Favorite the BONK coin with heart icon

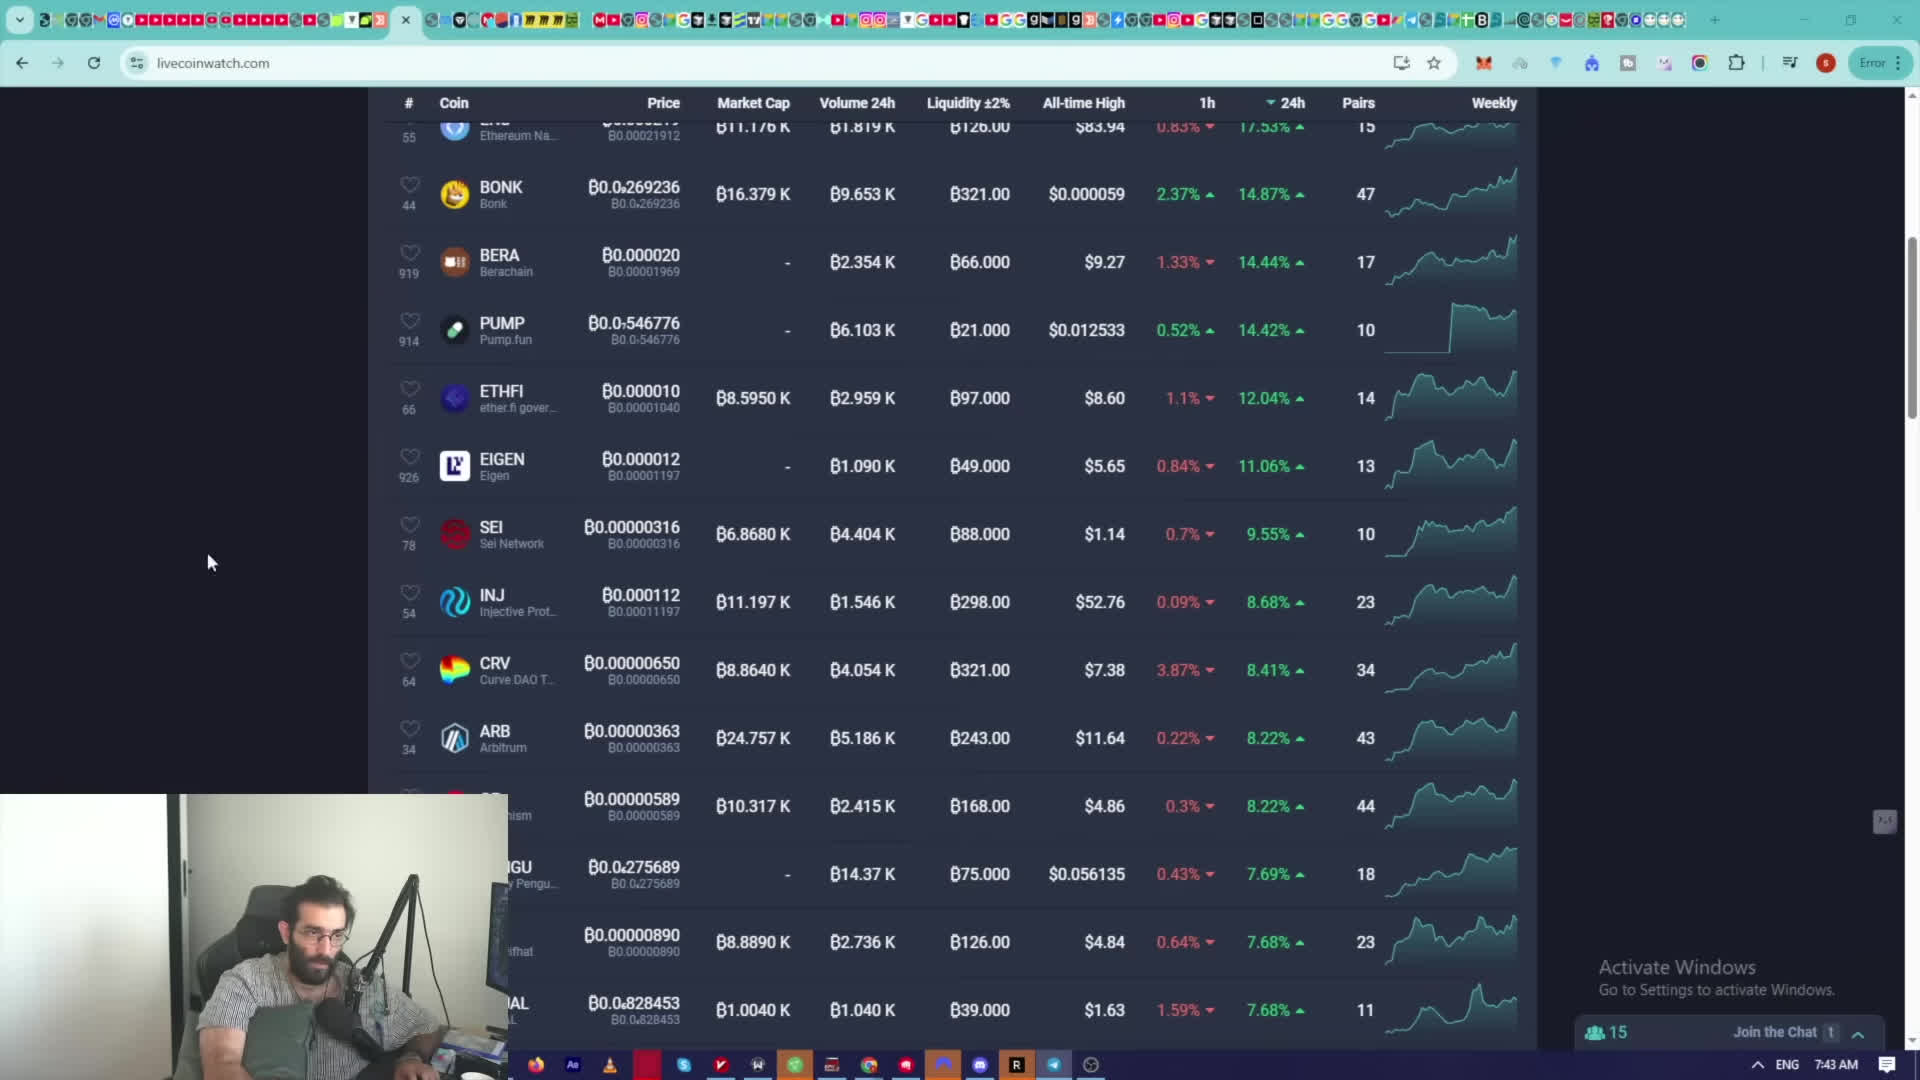[x=409, y=185]
